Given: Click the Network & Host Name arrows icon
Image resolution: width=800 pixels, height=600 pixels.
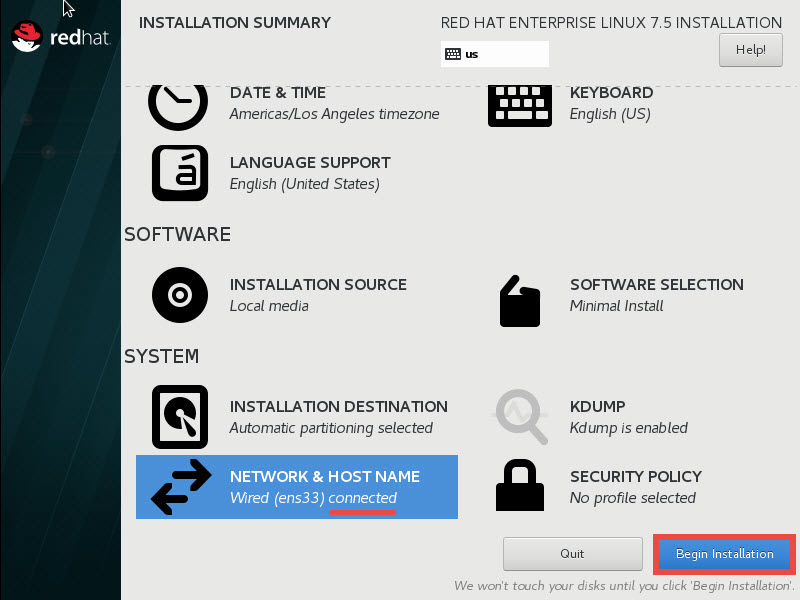Looking at the screenshot, I should click(x=180, y=487).
